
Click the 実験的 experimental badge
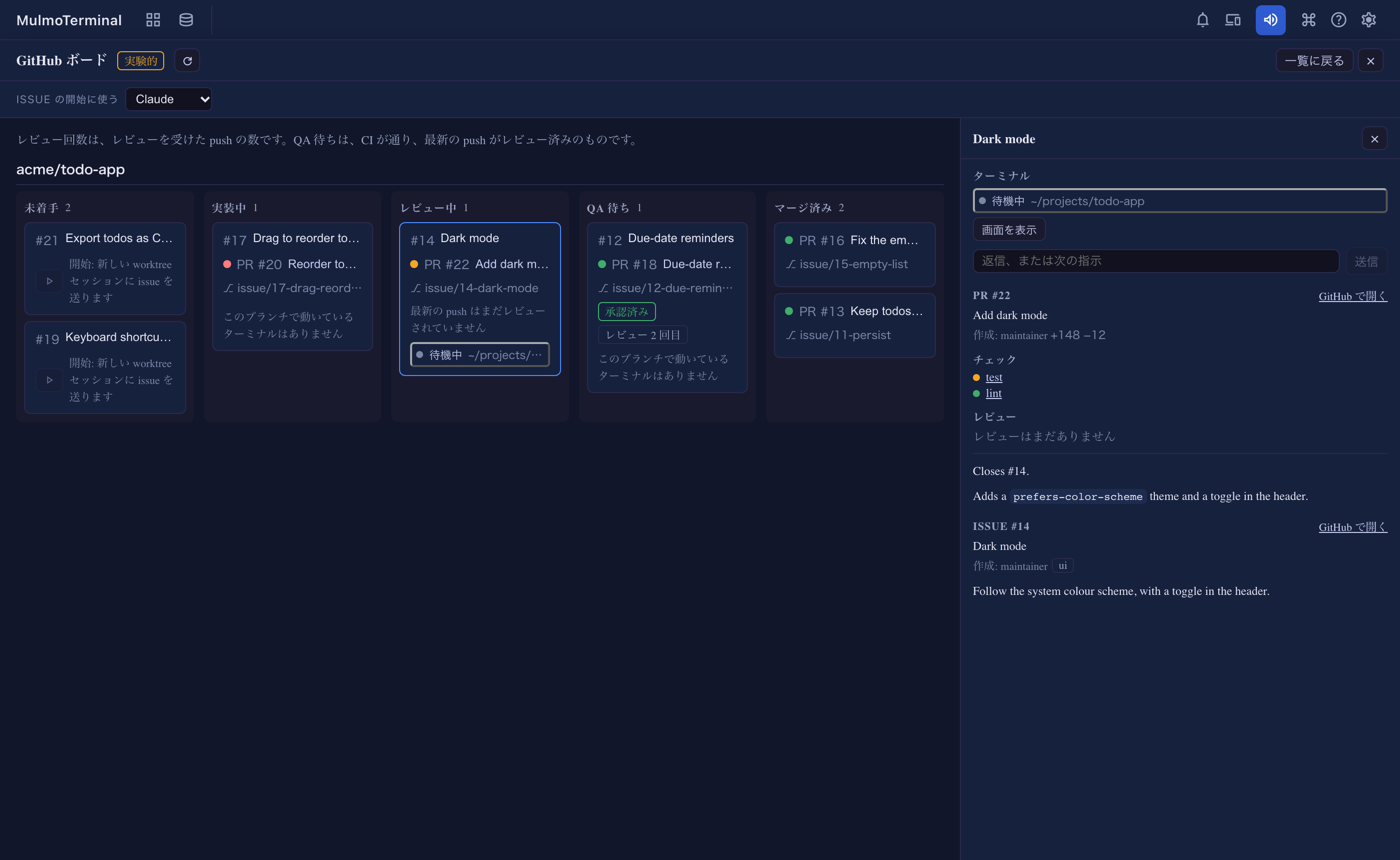141,61
